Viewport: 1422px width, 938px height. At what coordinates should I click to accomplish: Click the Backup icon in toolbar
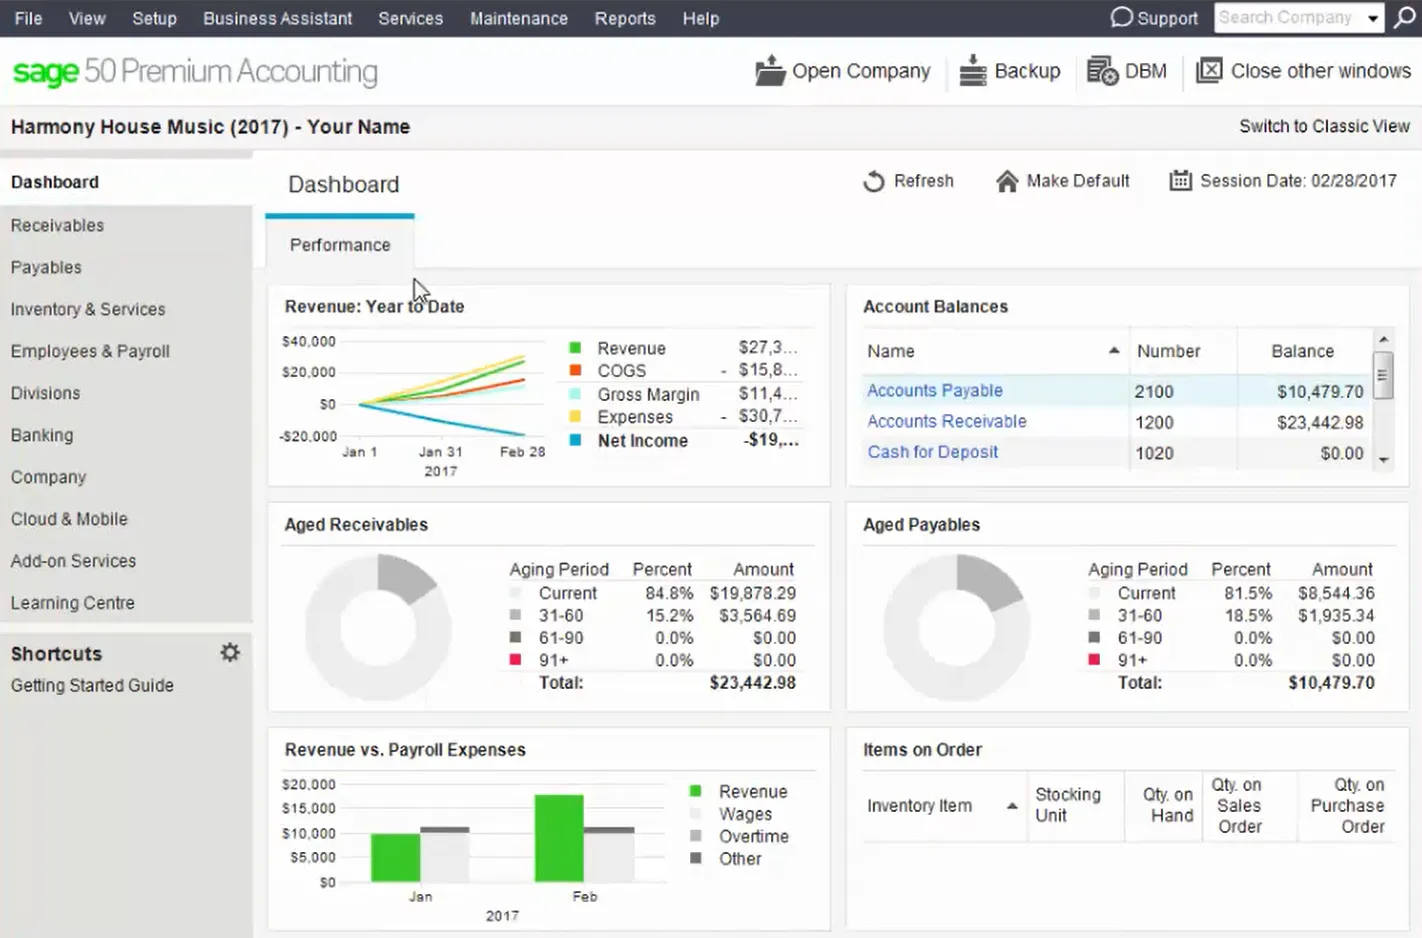pos(973,71)
